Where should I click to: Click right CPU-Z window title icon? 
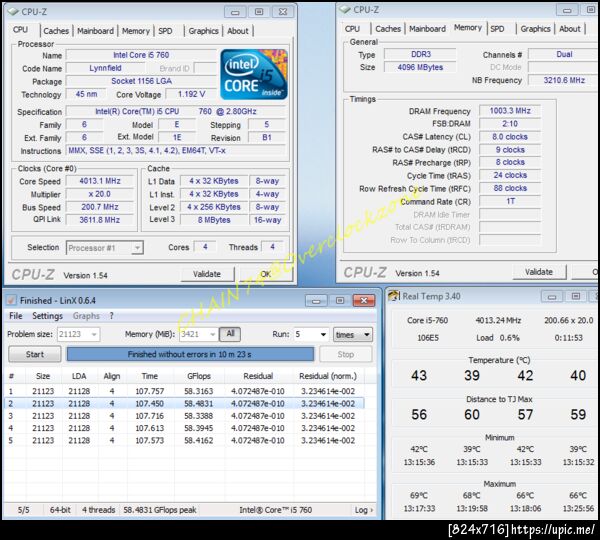(x=345, y=9)
